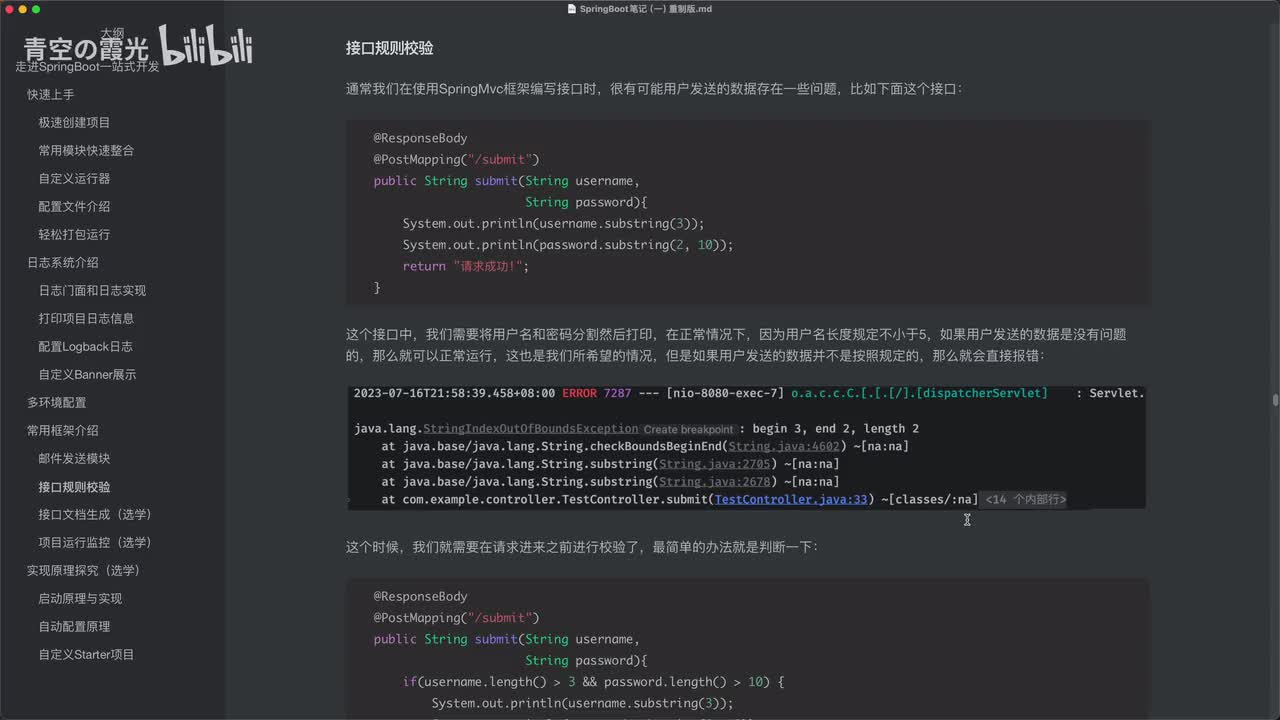Click the green full-screen window button

[x=36, y=9]
